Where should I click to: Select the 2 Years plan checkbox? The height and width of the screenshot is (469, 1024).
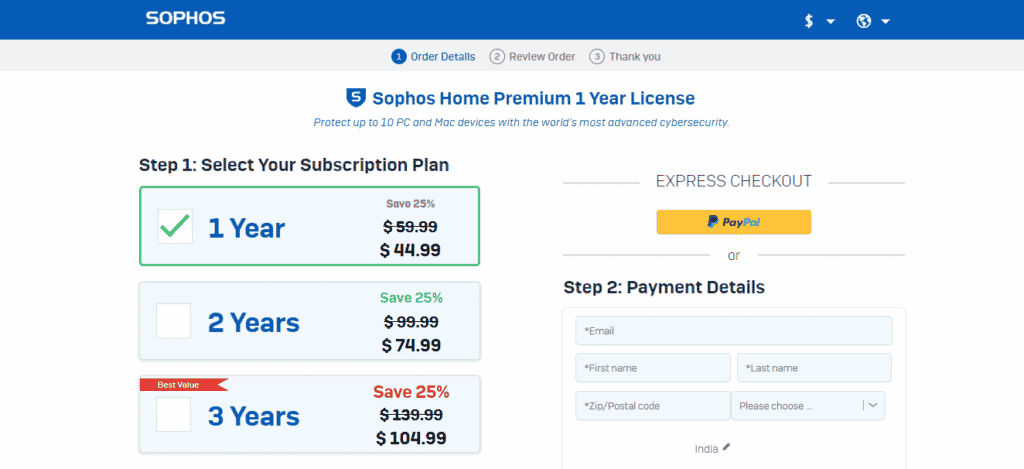point(174,321)
